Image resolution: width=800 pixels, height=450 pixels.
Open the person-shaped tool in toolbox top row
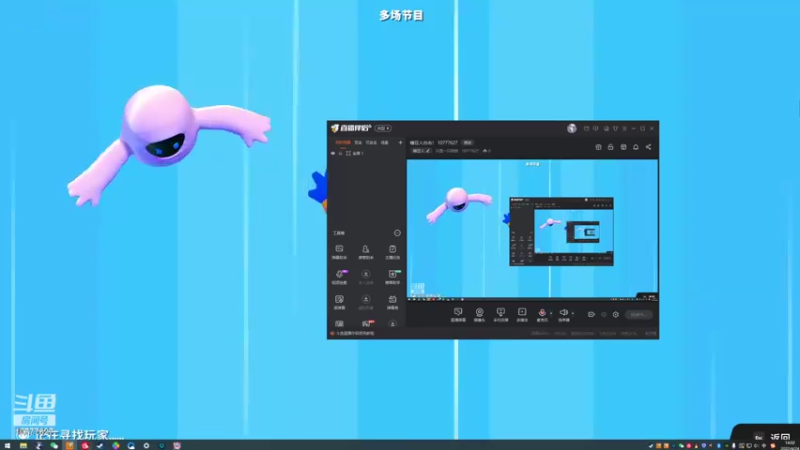[x=365, y=252]
